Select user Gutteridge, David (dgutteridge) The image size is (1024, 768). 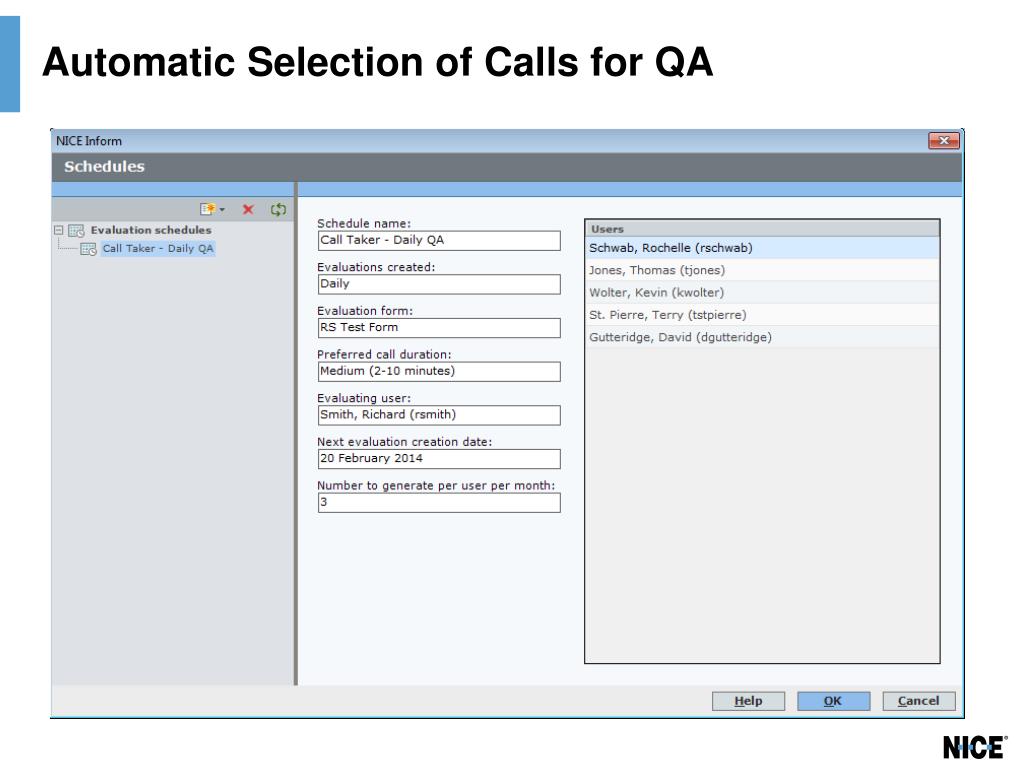(762, 337)
